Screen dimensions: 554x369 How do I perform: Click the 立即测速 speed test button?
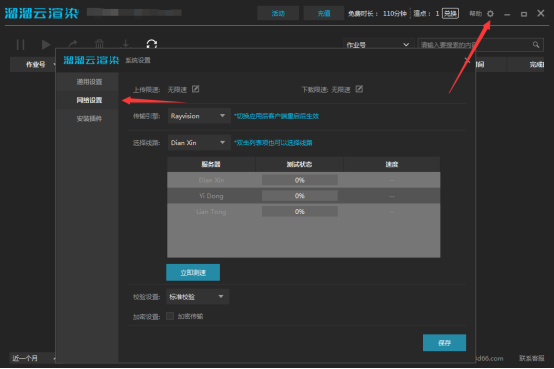tap(193, 273)
